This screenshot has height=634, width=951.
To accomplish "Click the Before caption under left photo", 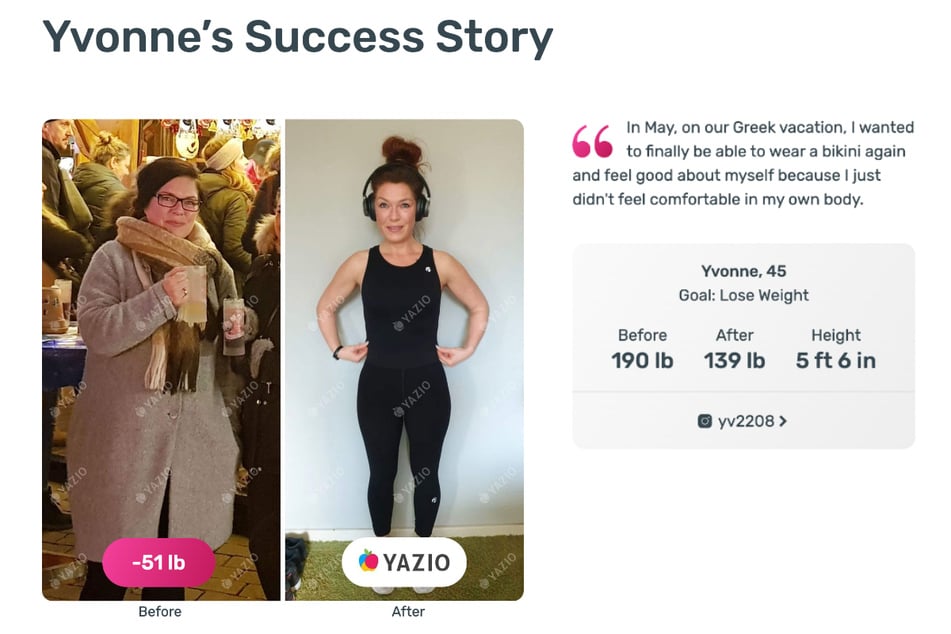I will pos(160,612).
